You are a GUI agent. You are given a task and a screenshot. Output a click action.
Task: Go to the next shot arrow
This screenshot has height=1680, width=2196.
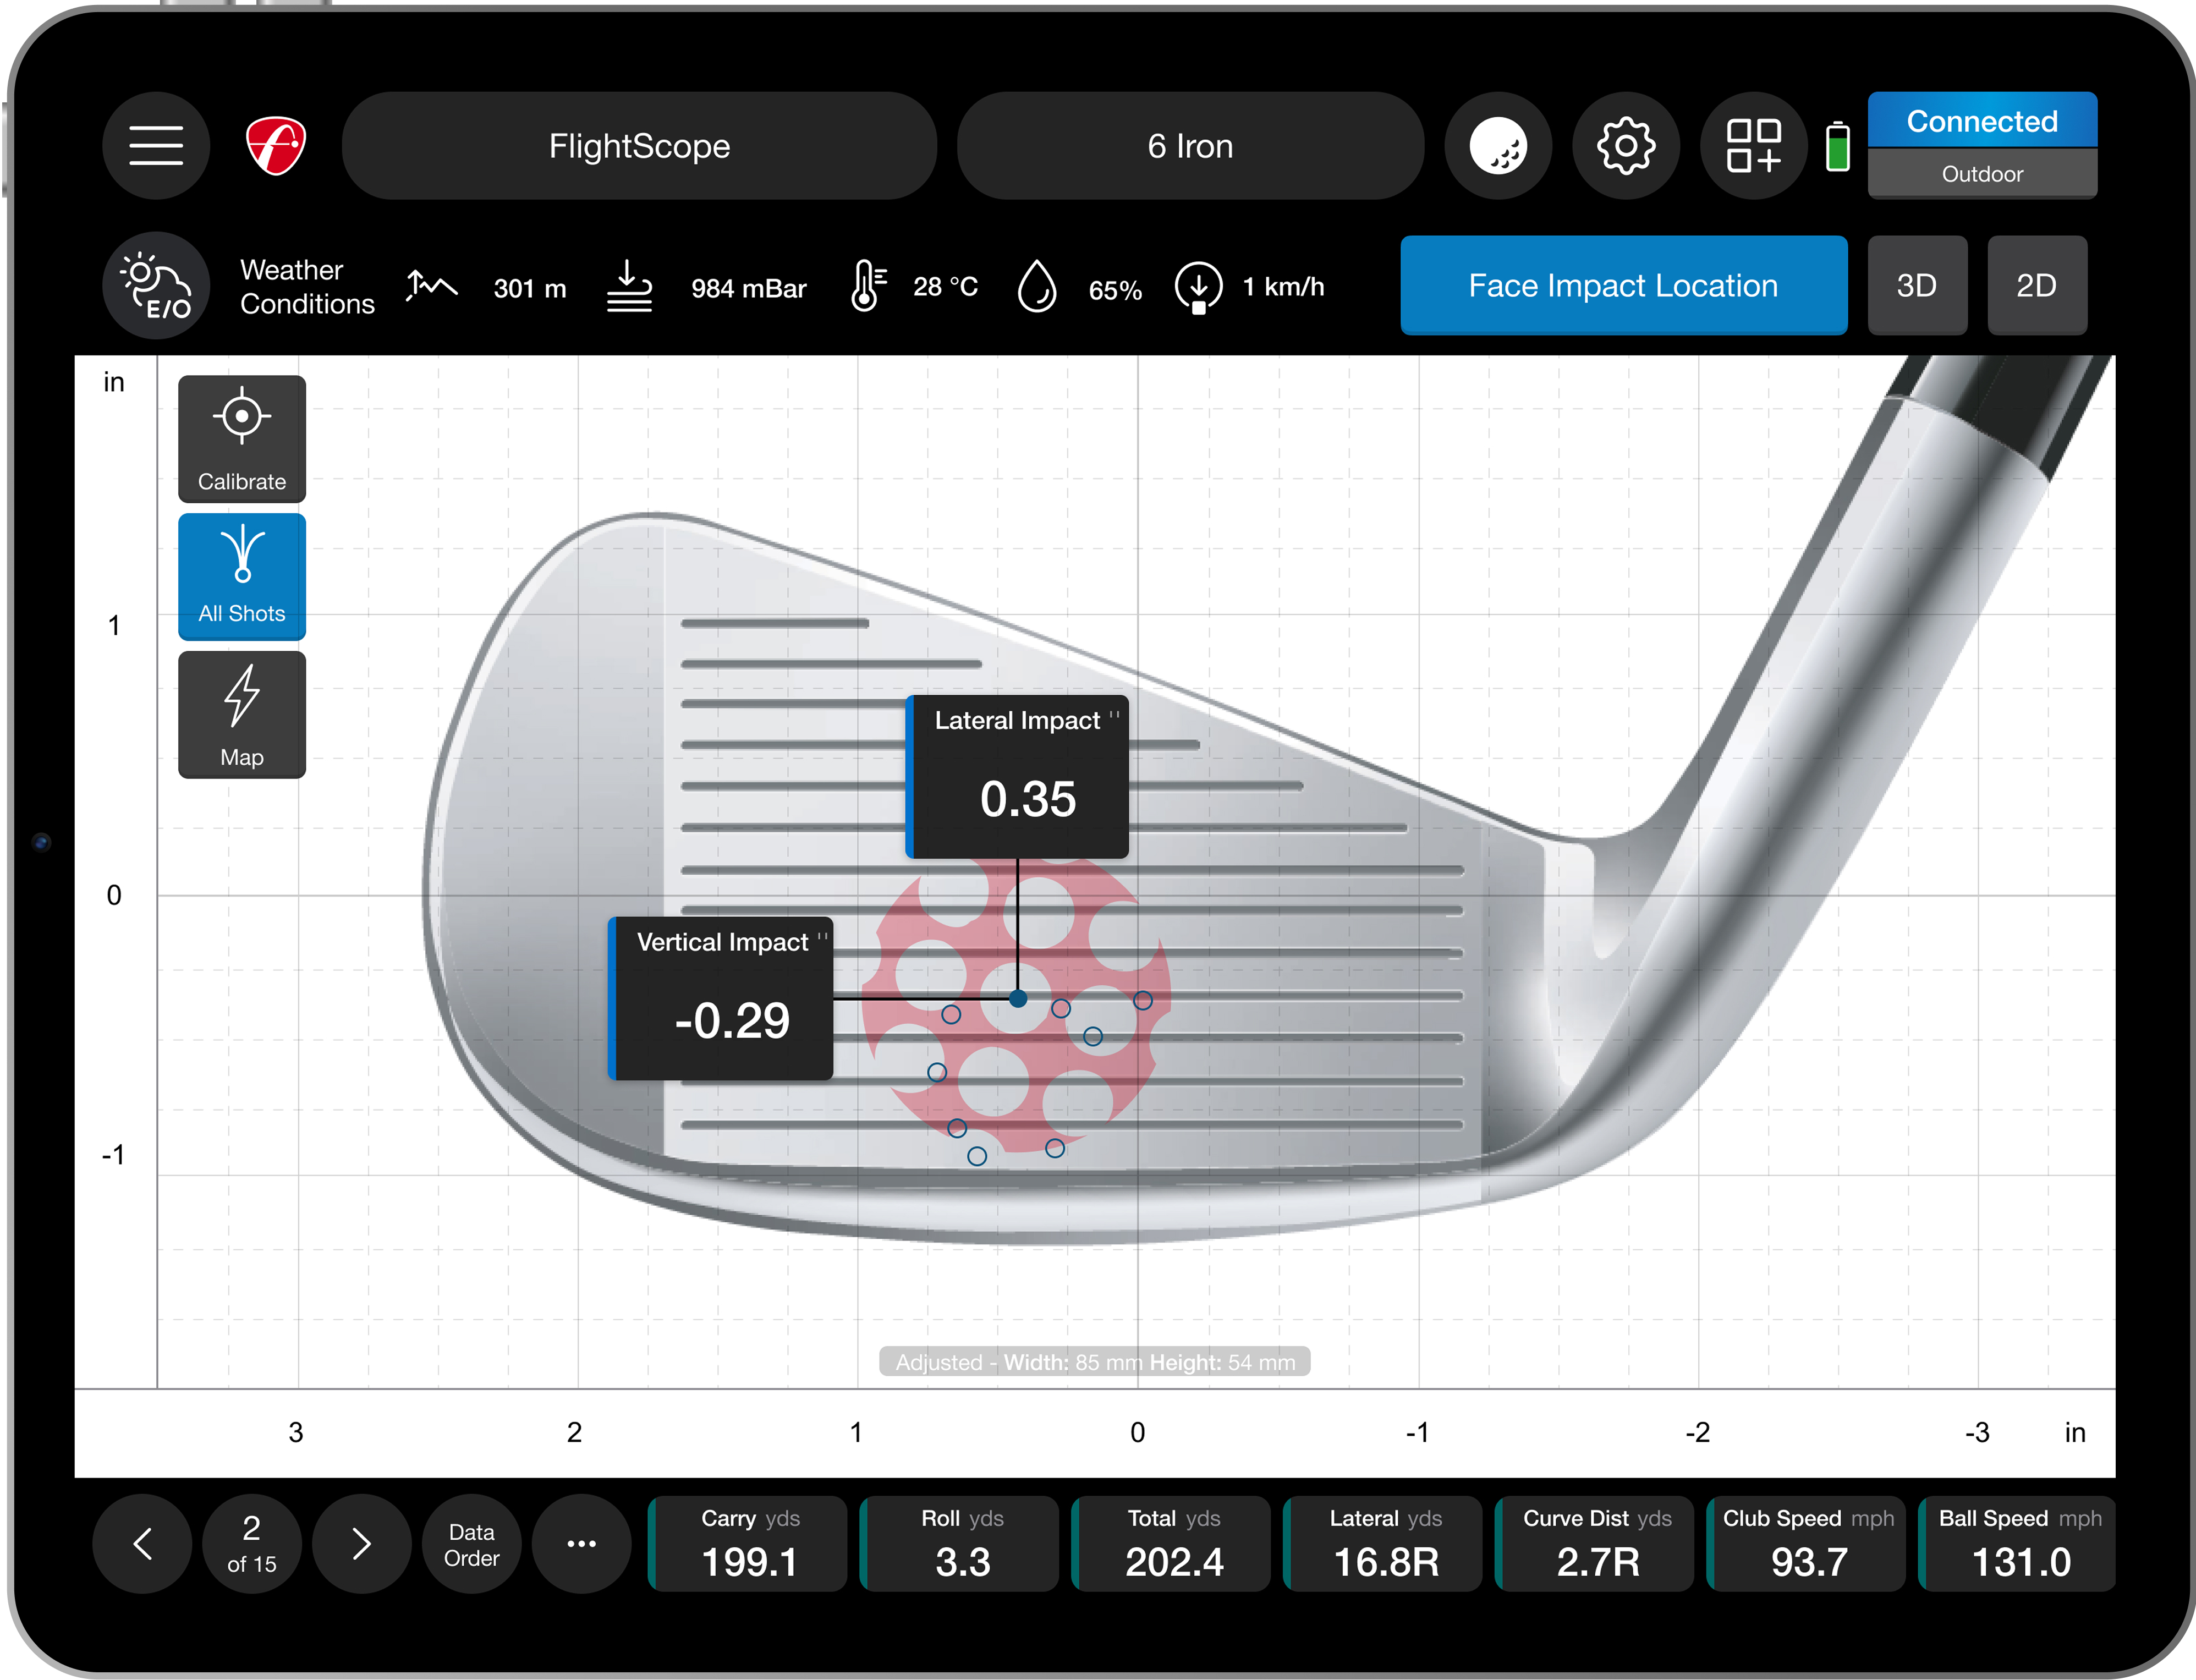click(x=361, y=1543)
